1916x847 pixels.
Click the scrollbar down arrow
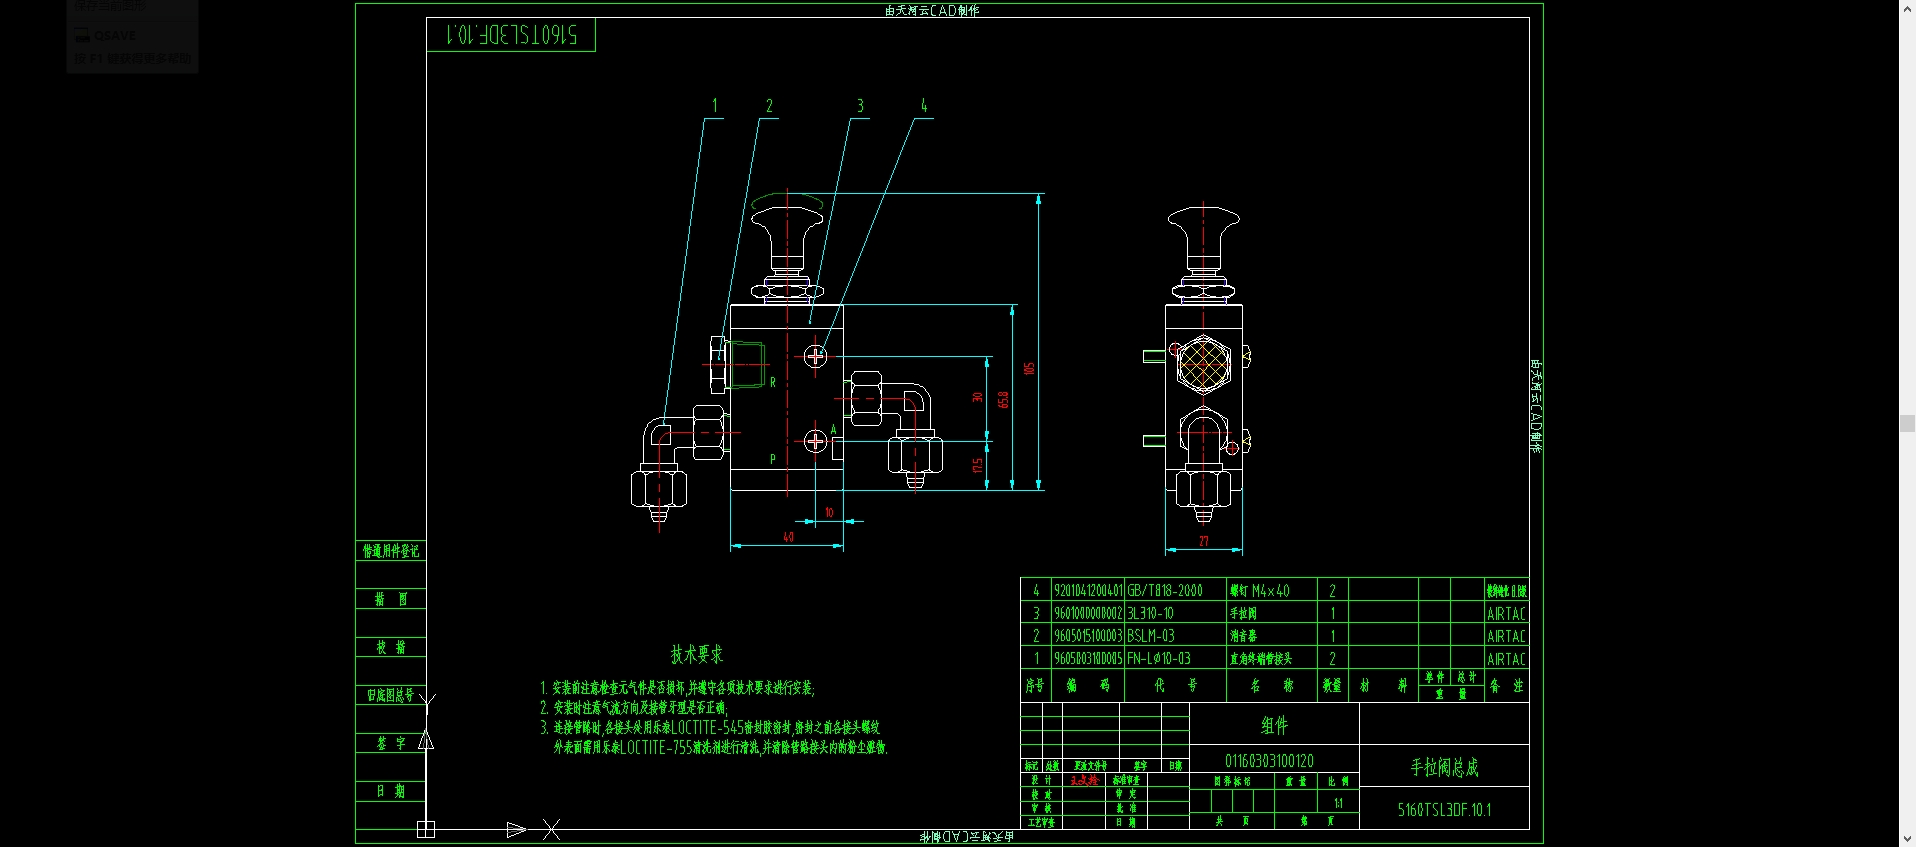pyautogui.click(x=1907, y=839)
